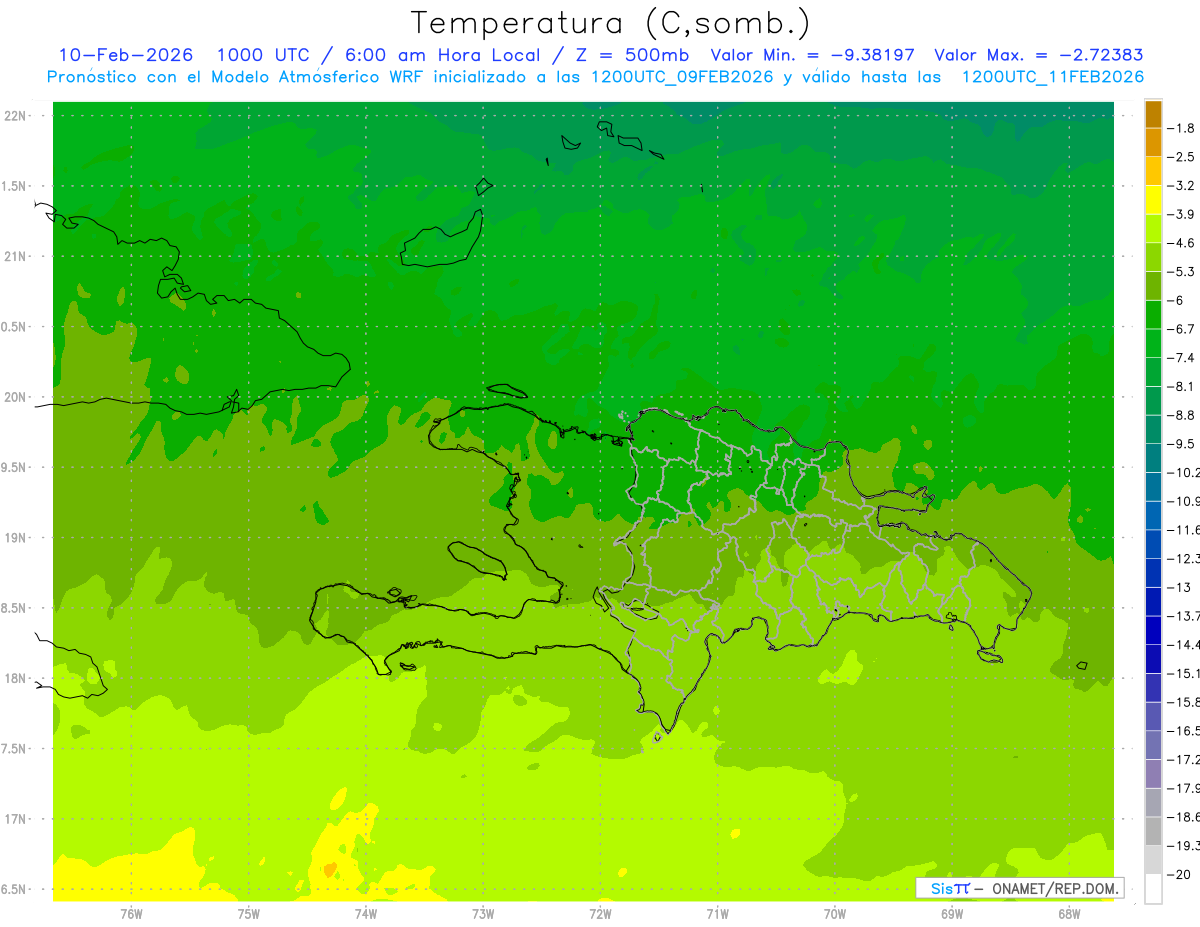This screenshot has height=927, width=1200.
Task: Click valid-until time '1200UTC_11FEB2026' in header
Action: (x=1053, y=77)
